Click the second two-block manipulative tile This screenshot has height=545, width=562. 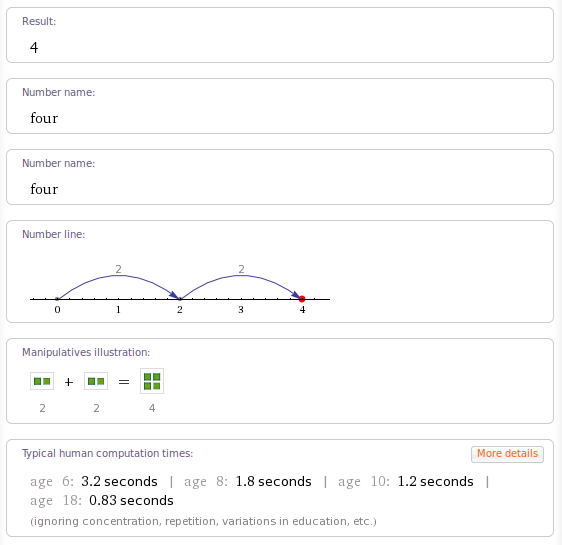click(96, 381)
